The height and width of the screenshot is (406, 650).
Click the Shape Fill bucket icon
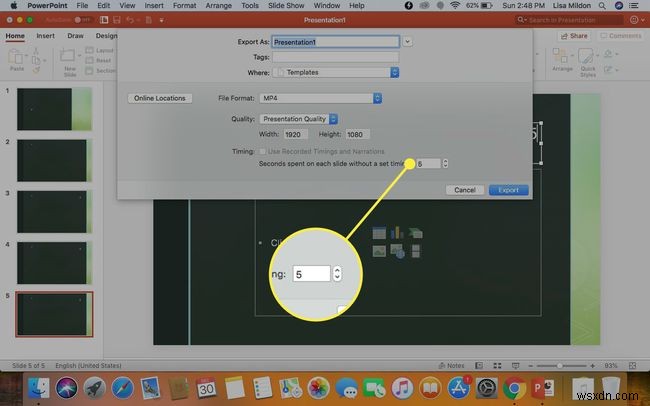click(608, 53)
